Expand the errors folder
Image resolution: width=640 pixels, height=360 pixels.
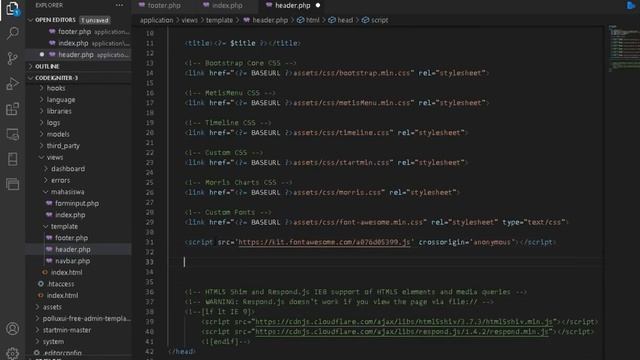click(x=60, y=180)
